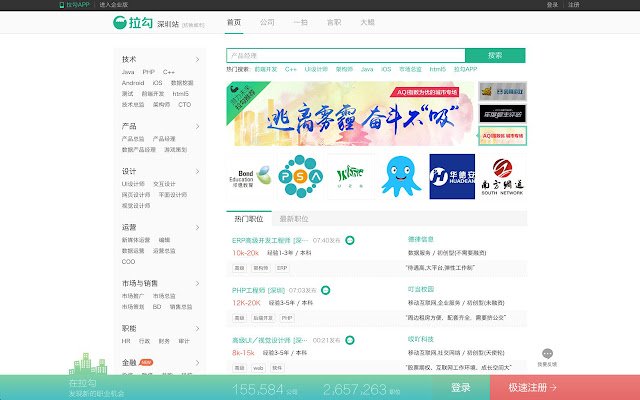Click the html5 hot search link

[438, 69]
